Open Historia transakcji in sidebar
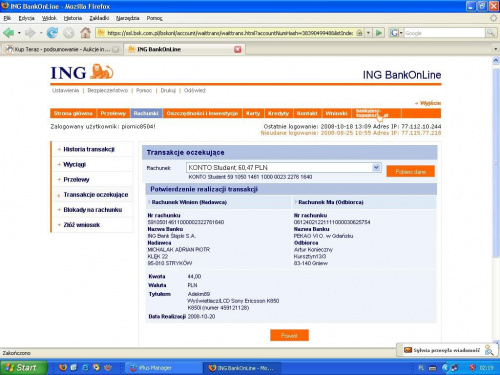The height and width of the screenshot is (375, 500). tap(89, 149)
